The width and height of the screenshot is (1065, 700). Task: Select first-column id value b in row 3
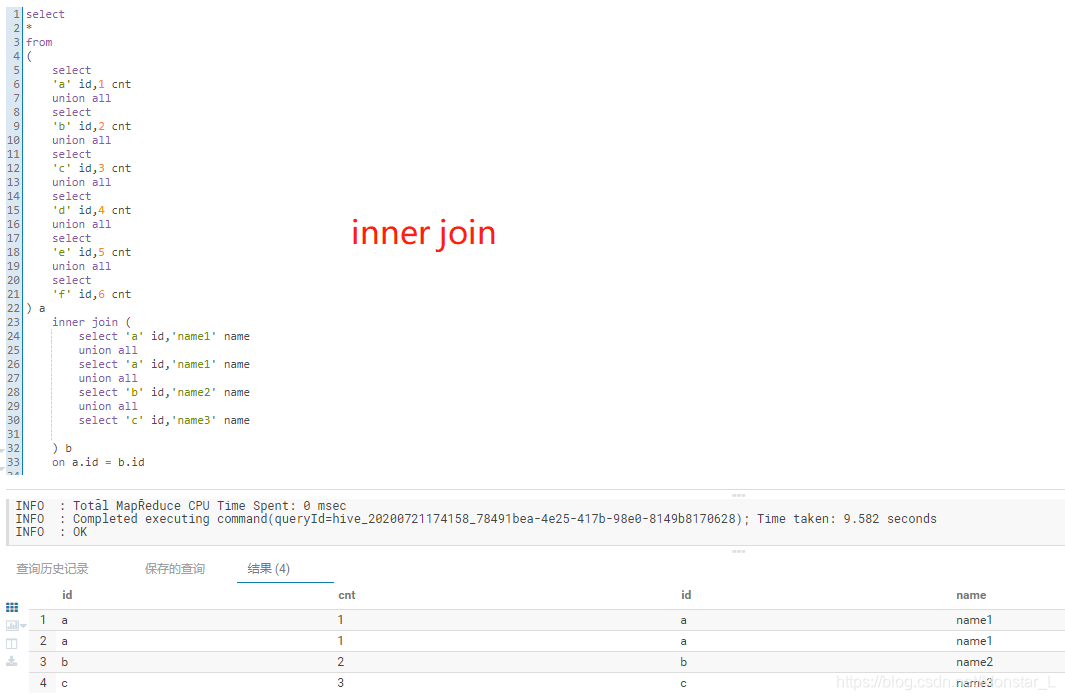[65, 662]
